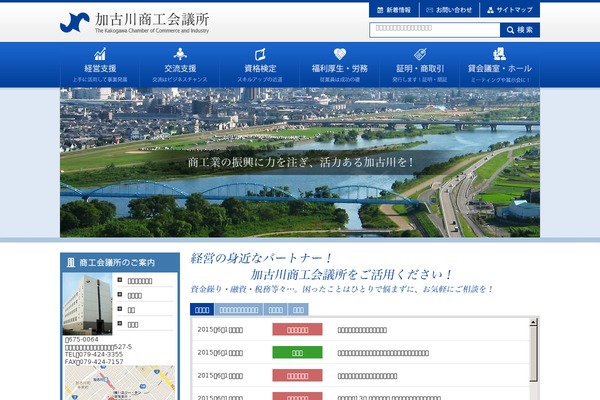Viewport: 600px width, 400px height.
Task: Click news list scrollbar up arrow
Action: pyautogui.click(x=533, y=322)
